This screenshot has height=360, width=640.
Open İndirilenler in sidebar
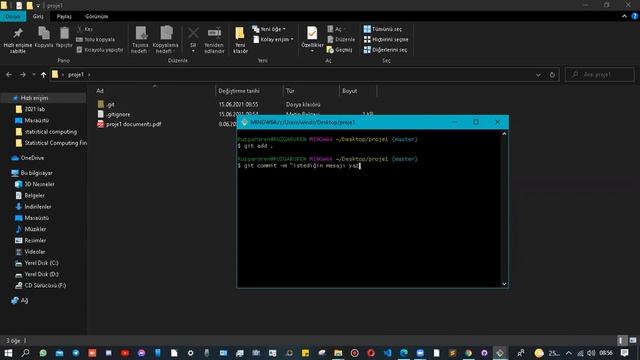pyautogui.click(x=38, y=207)
